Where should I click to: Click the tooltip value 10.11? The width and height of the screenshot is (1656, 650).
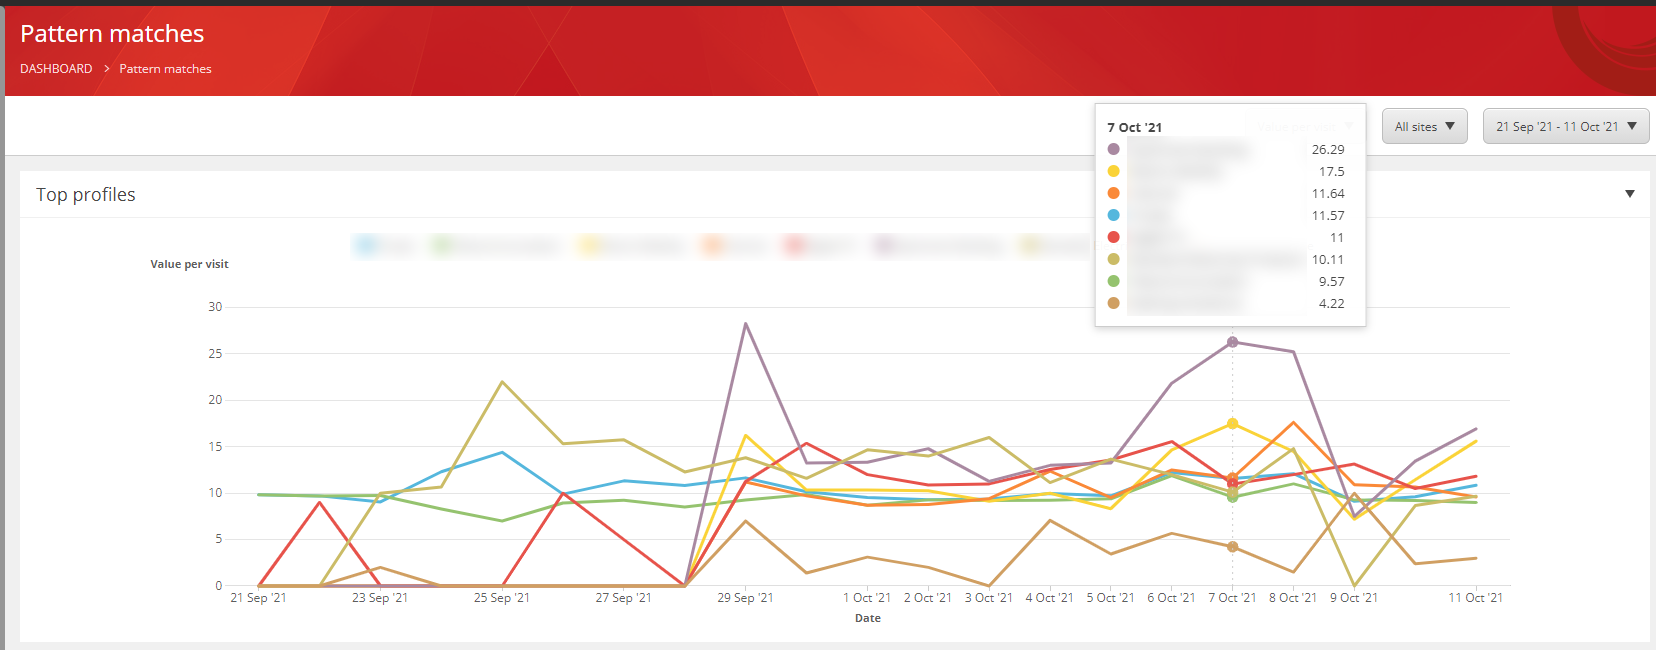point(1328,259)
